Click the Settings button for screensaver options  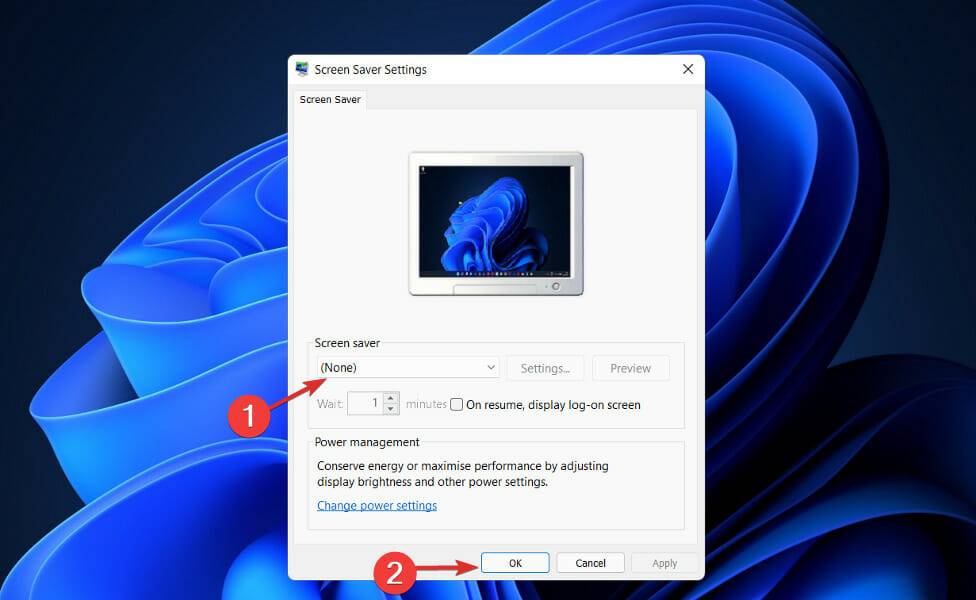point(545,368)
